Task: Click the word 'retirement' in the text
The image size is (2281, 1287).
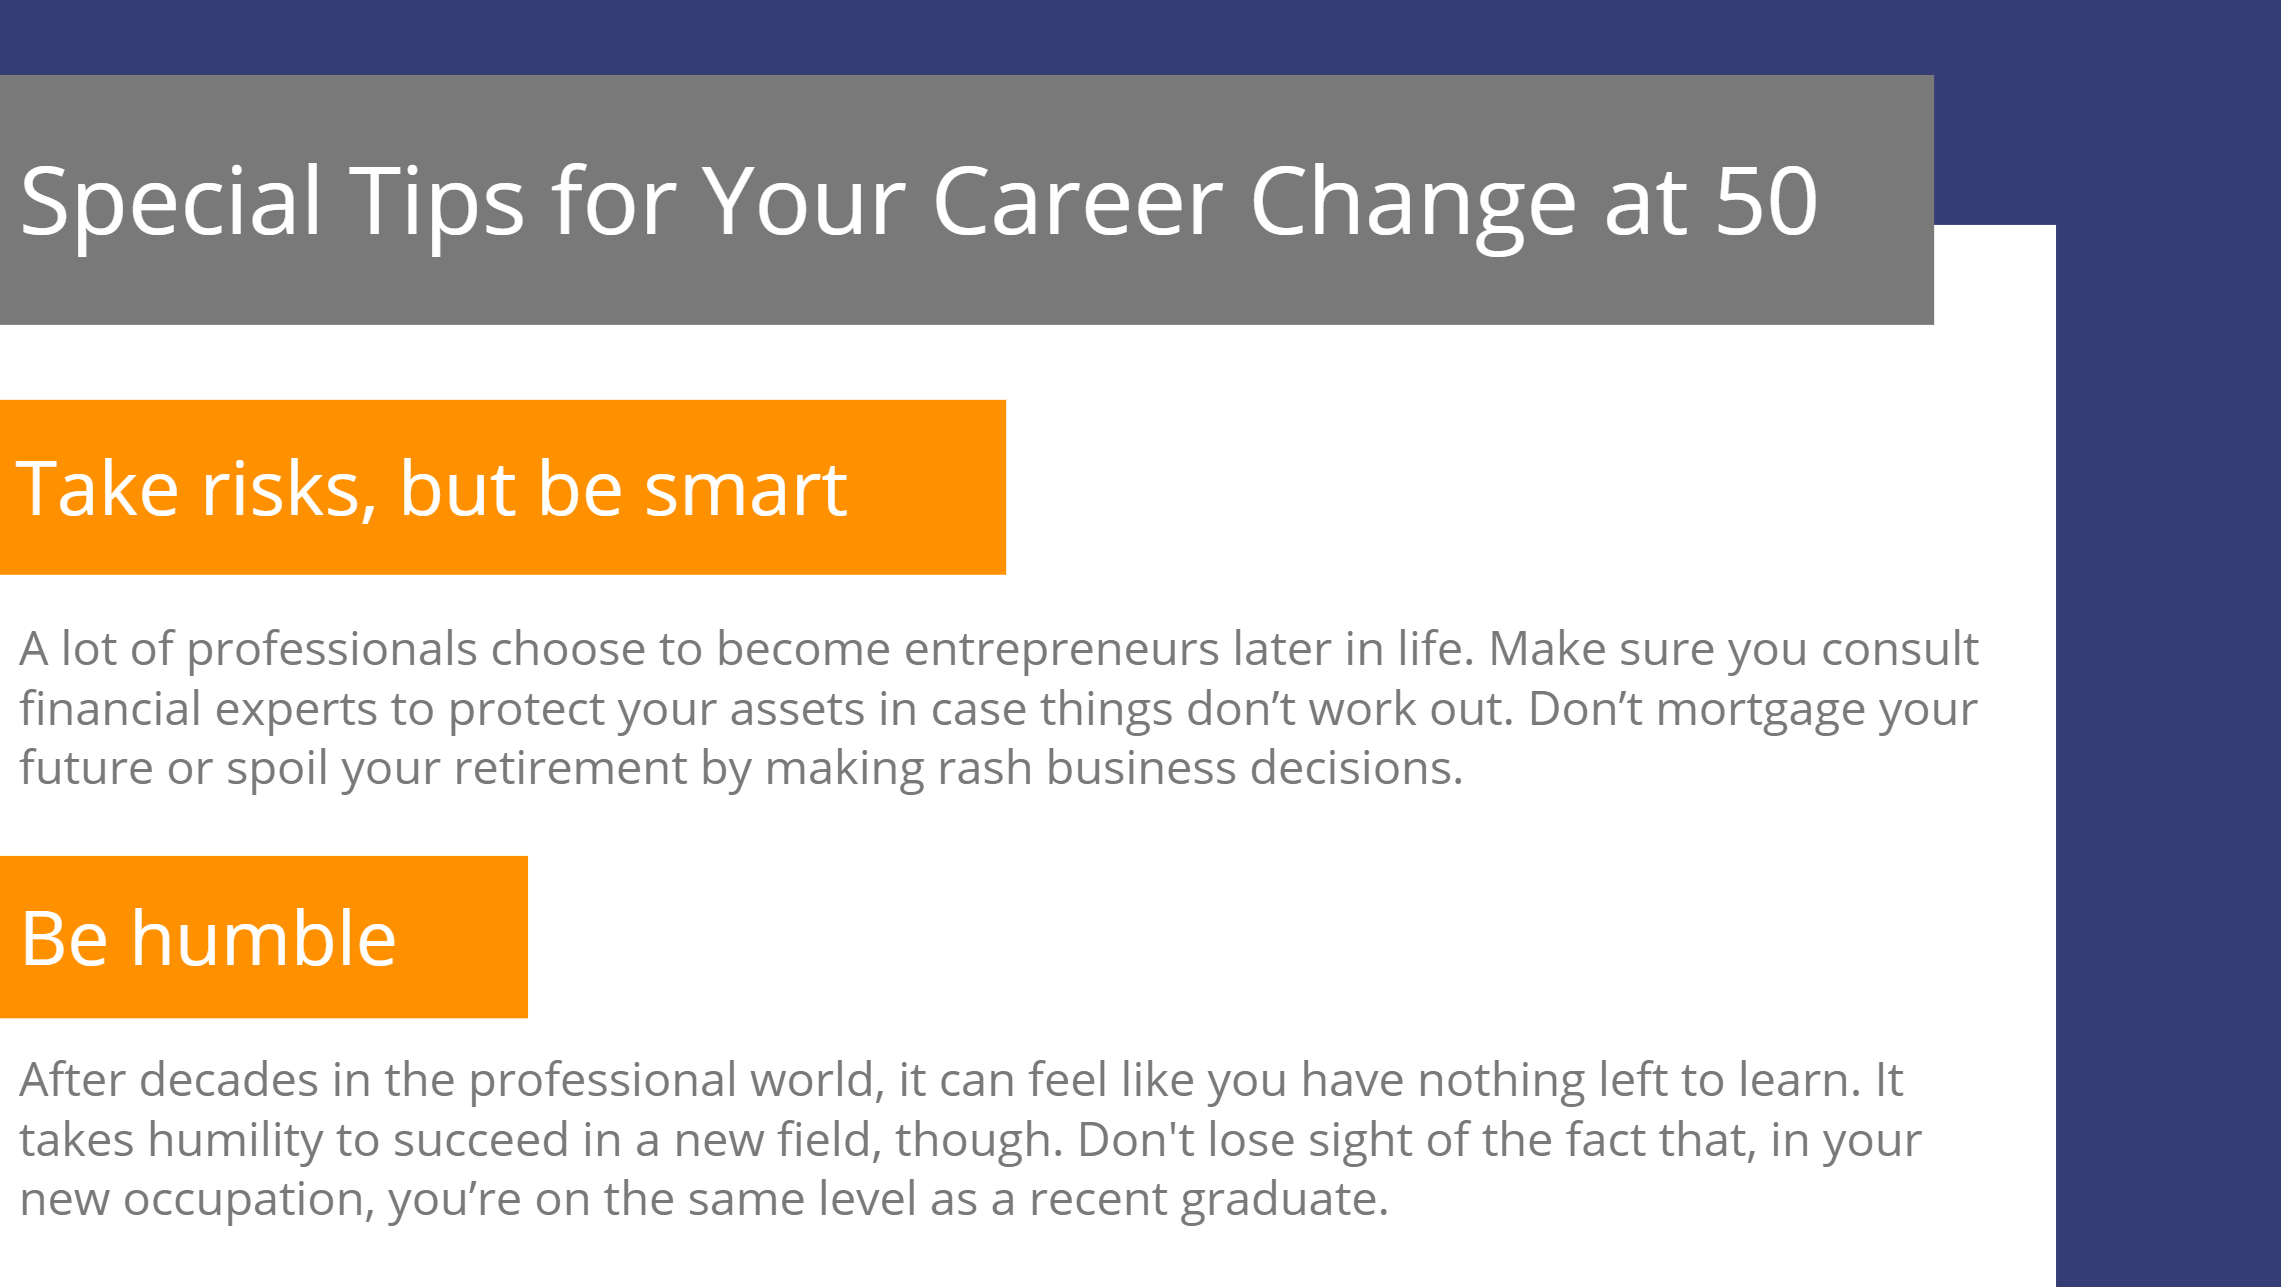Action: point(570,768)
